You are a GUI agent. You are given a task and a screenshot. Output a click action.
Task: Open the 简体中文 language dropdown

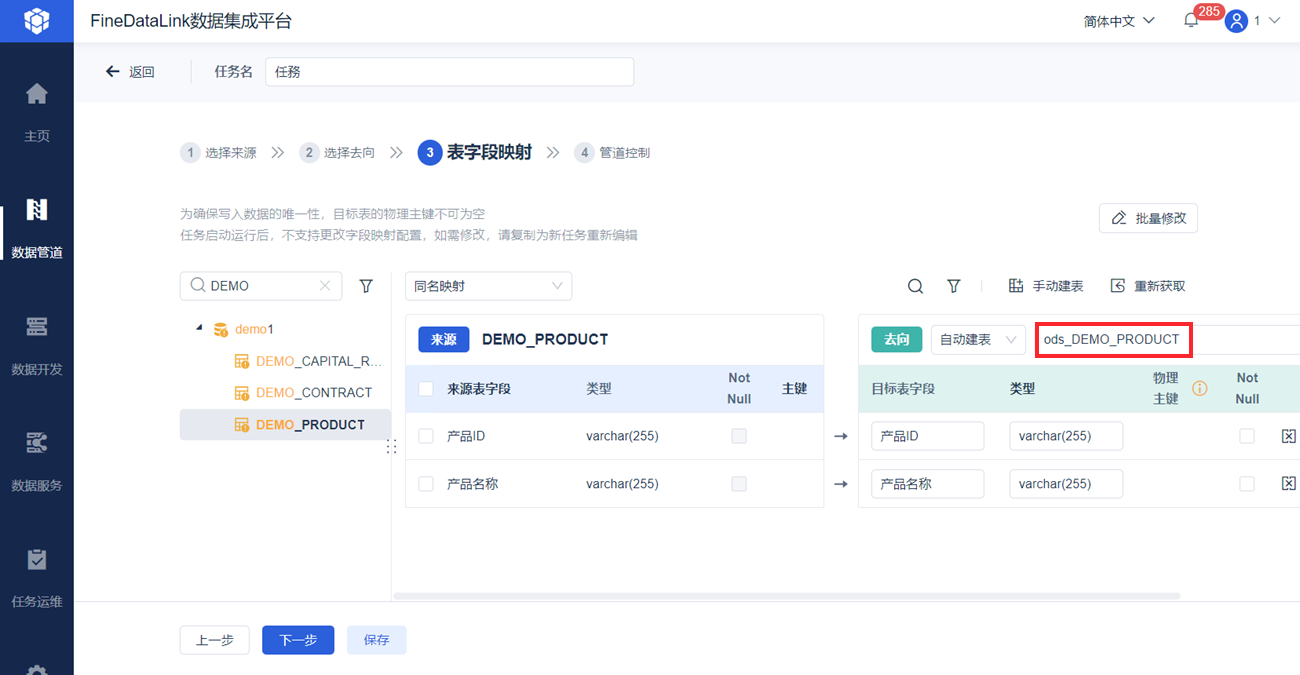[x=1119, y=21]
